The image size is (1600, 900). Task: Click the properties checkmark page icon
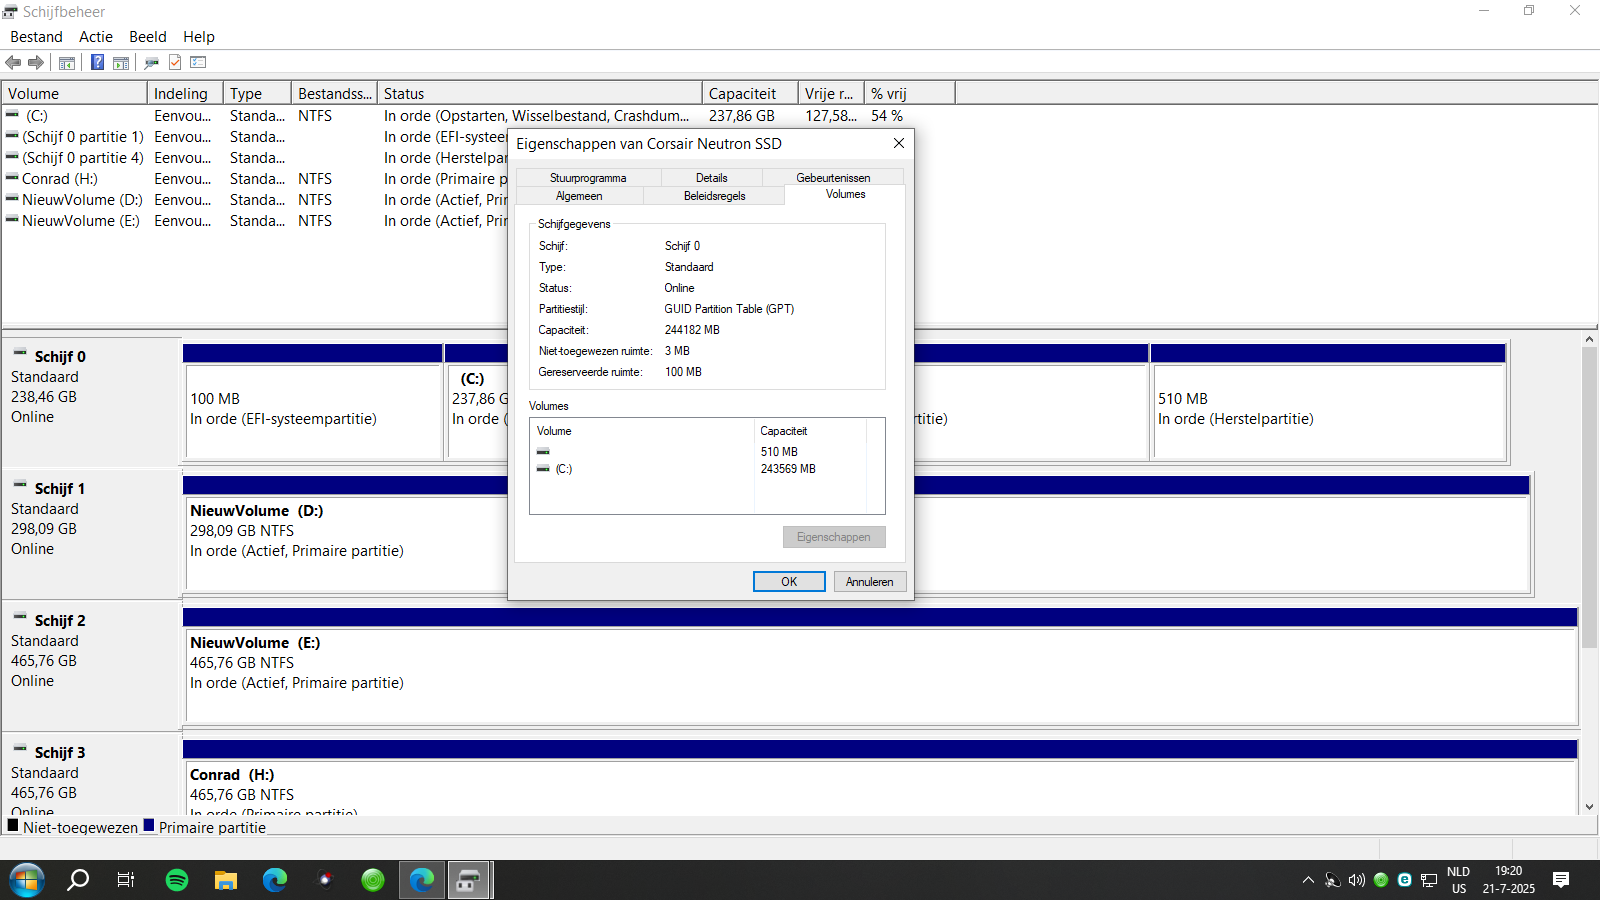[175, 63]
